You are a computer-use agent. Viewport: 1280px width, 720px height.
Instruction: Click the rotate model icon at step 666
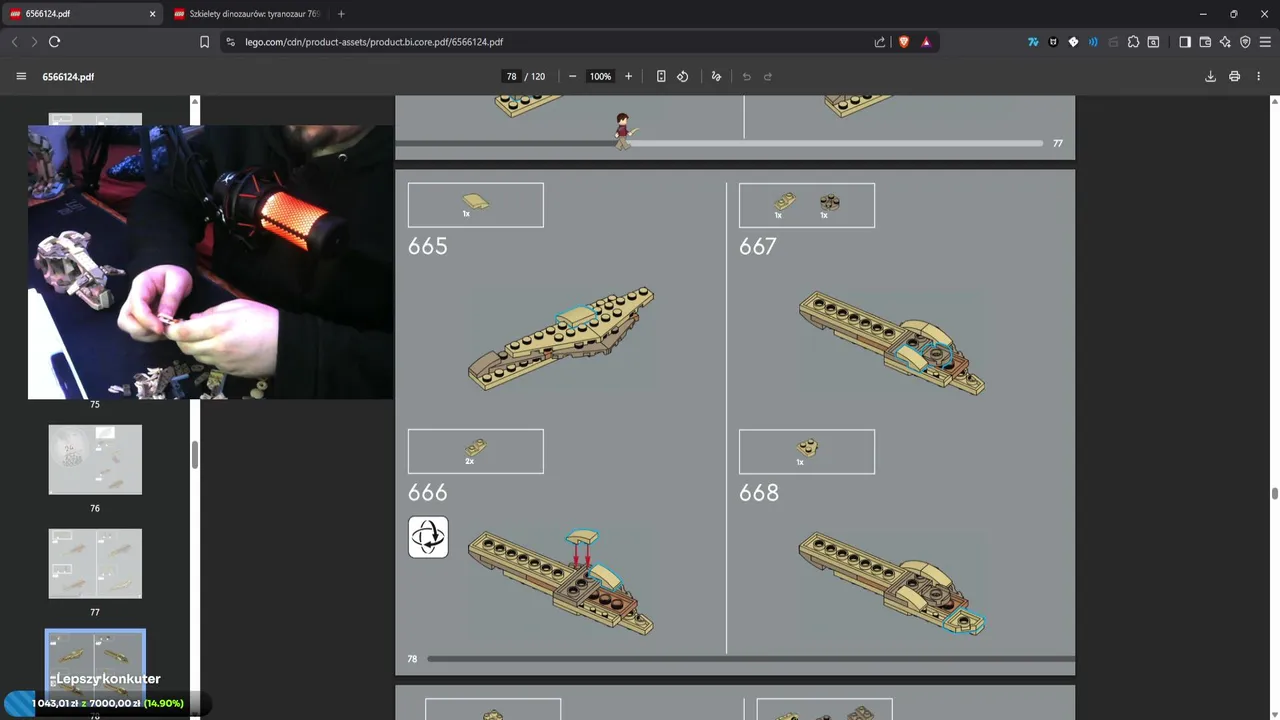[428, 537]
